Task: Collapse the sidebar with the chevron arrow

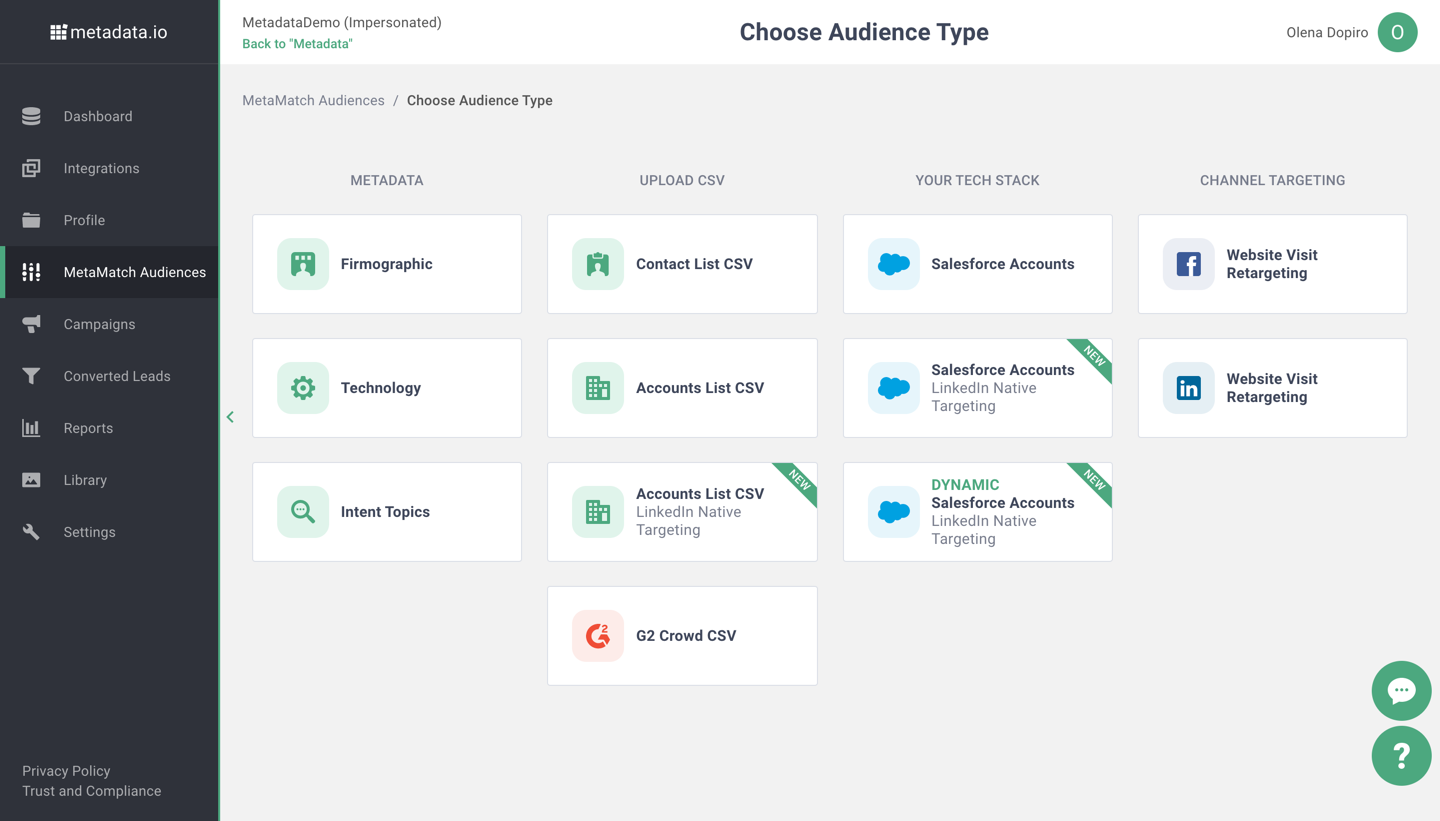Action: coord(230,417)
